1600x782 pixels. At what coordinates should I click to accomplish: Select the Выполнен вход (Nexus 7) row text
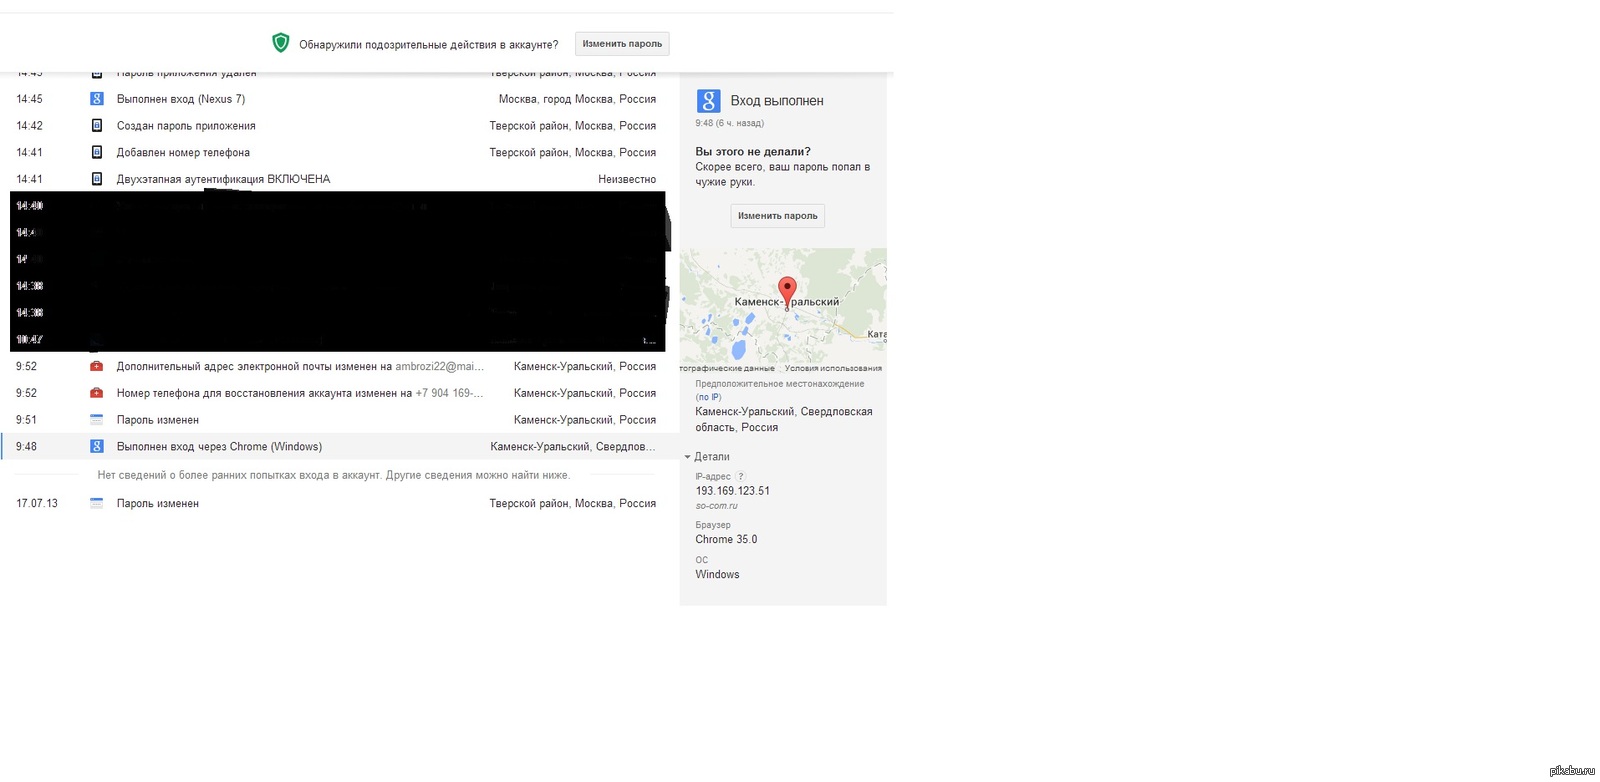pos(181,99)
